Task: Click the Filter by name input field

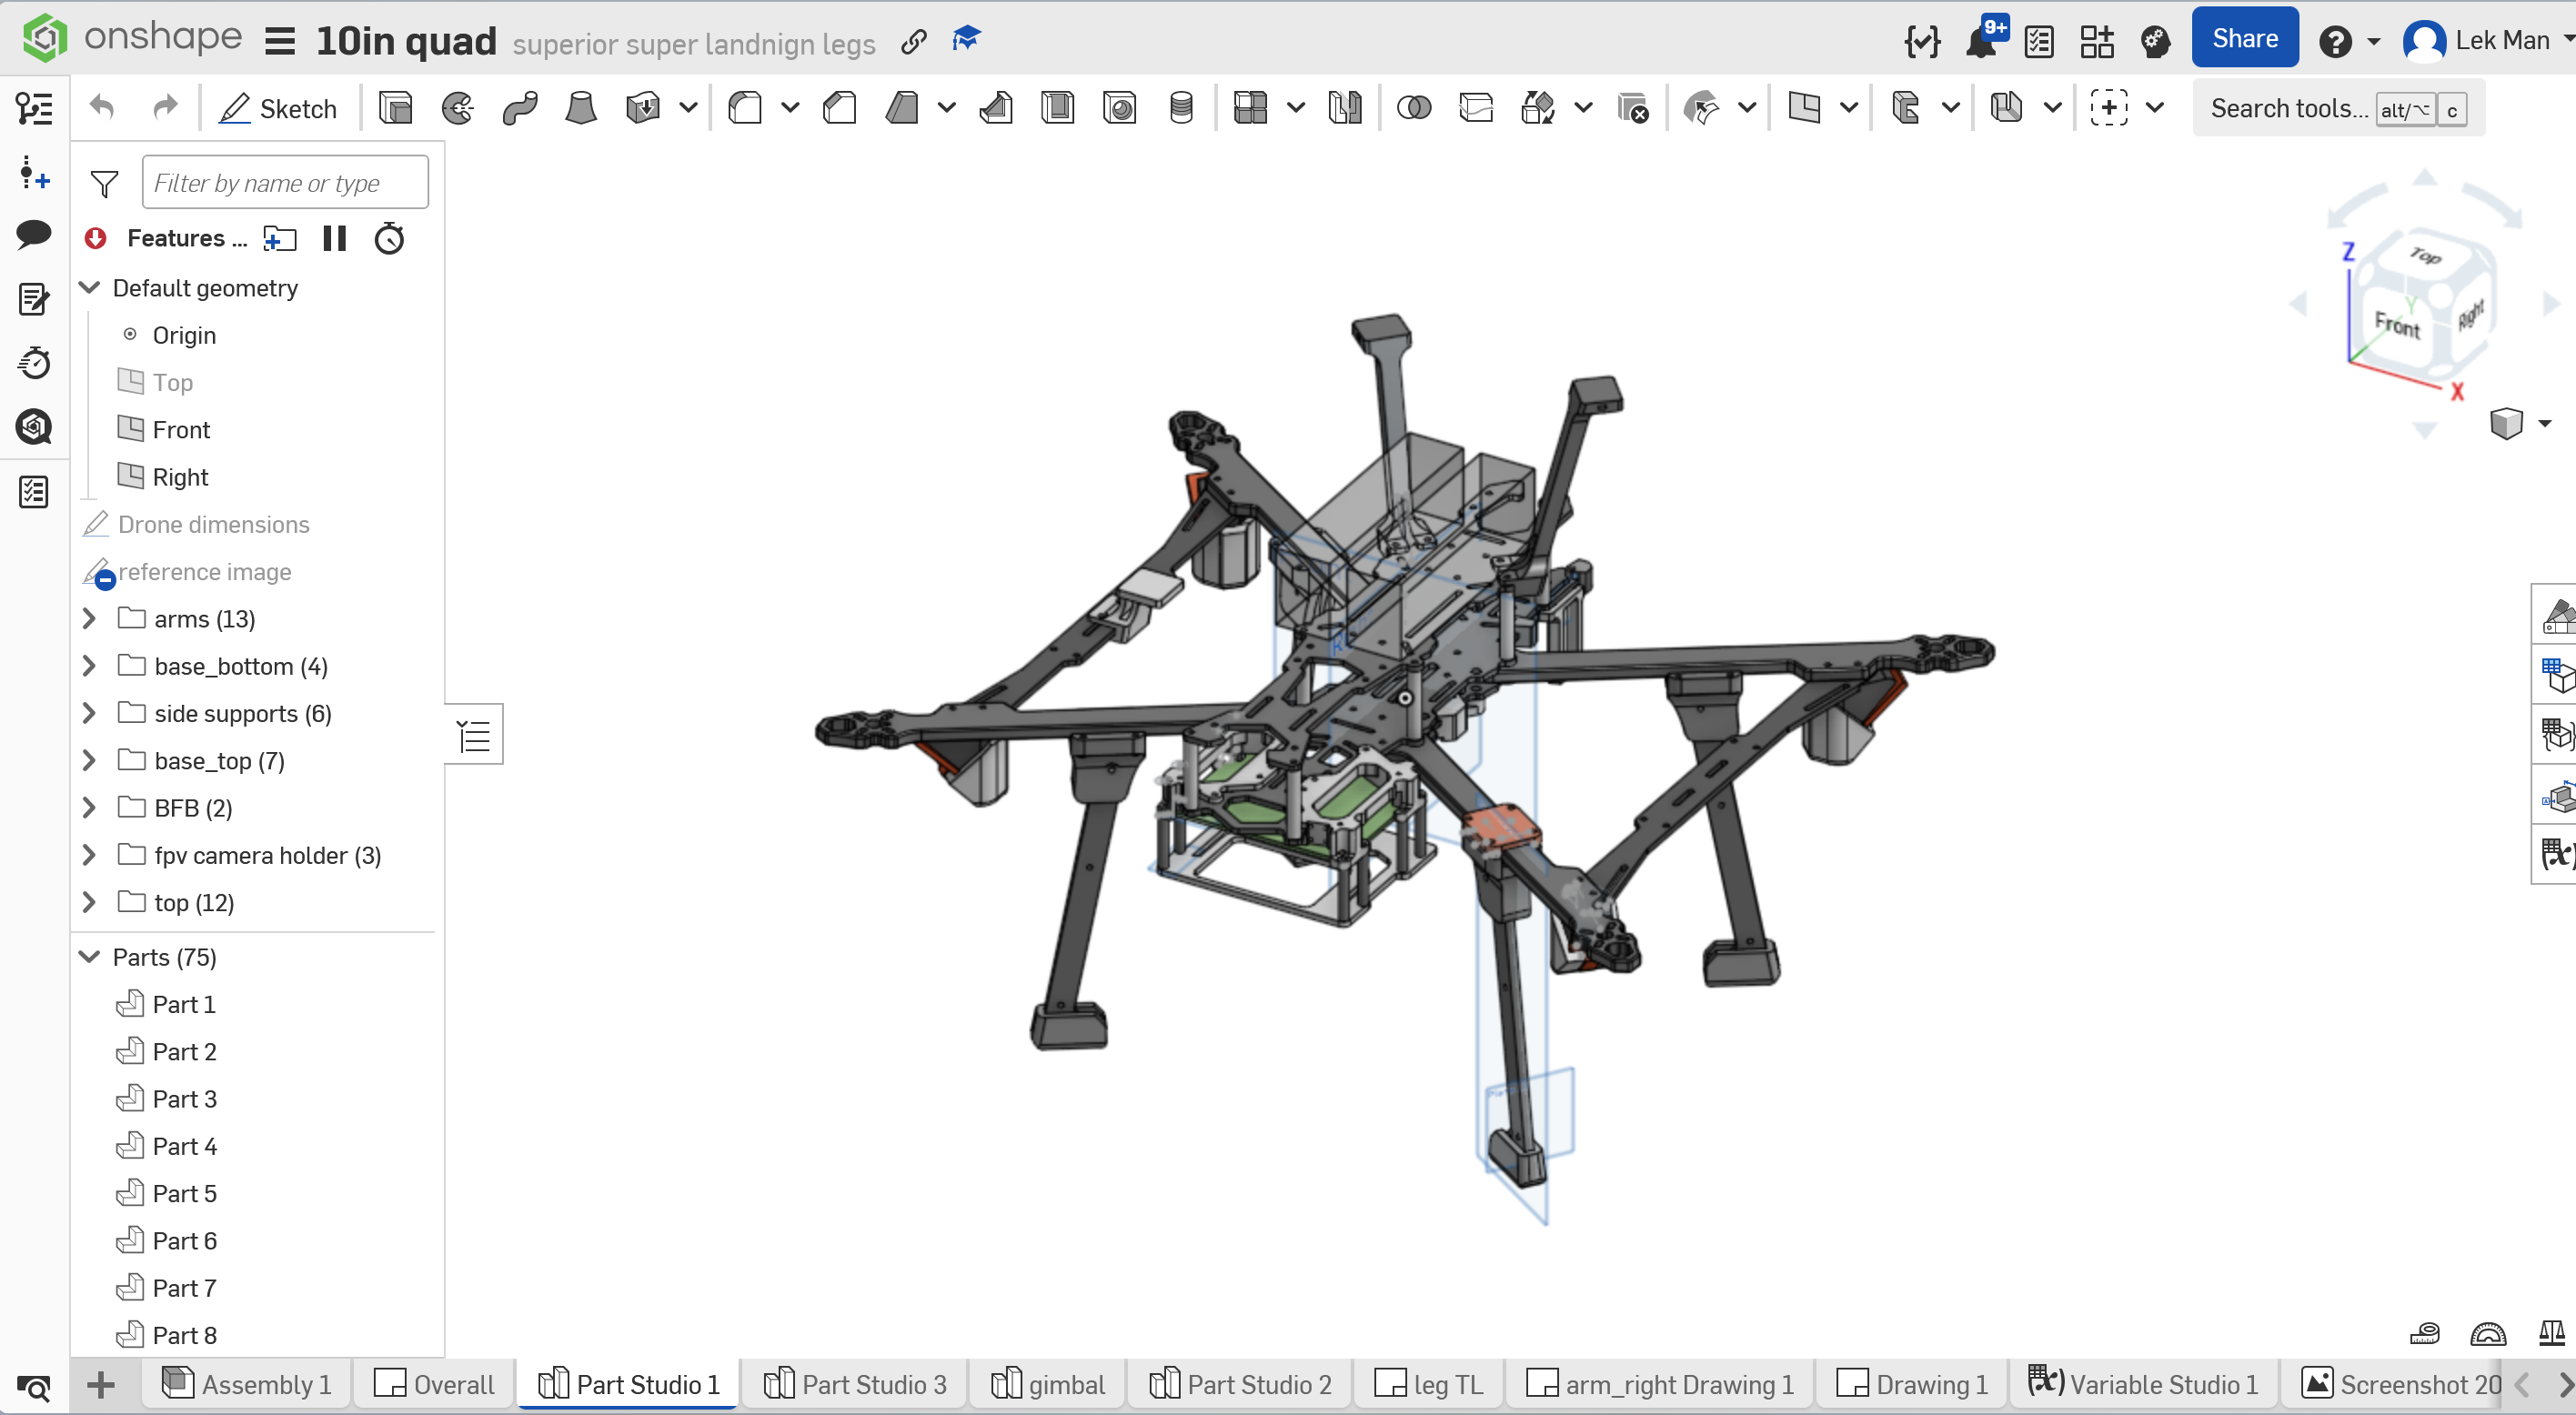Action: click(x=285, y=183)
